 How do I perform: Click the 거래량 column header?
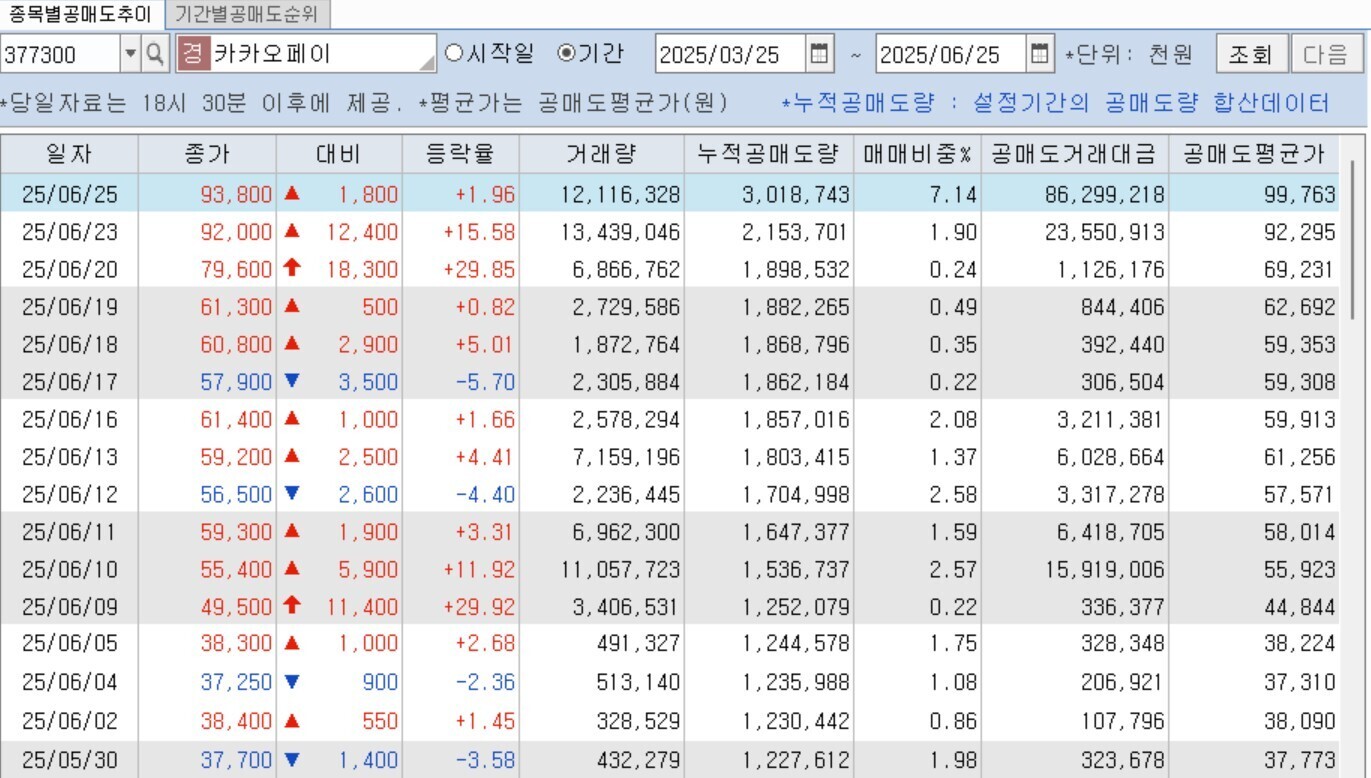602,154
